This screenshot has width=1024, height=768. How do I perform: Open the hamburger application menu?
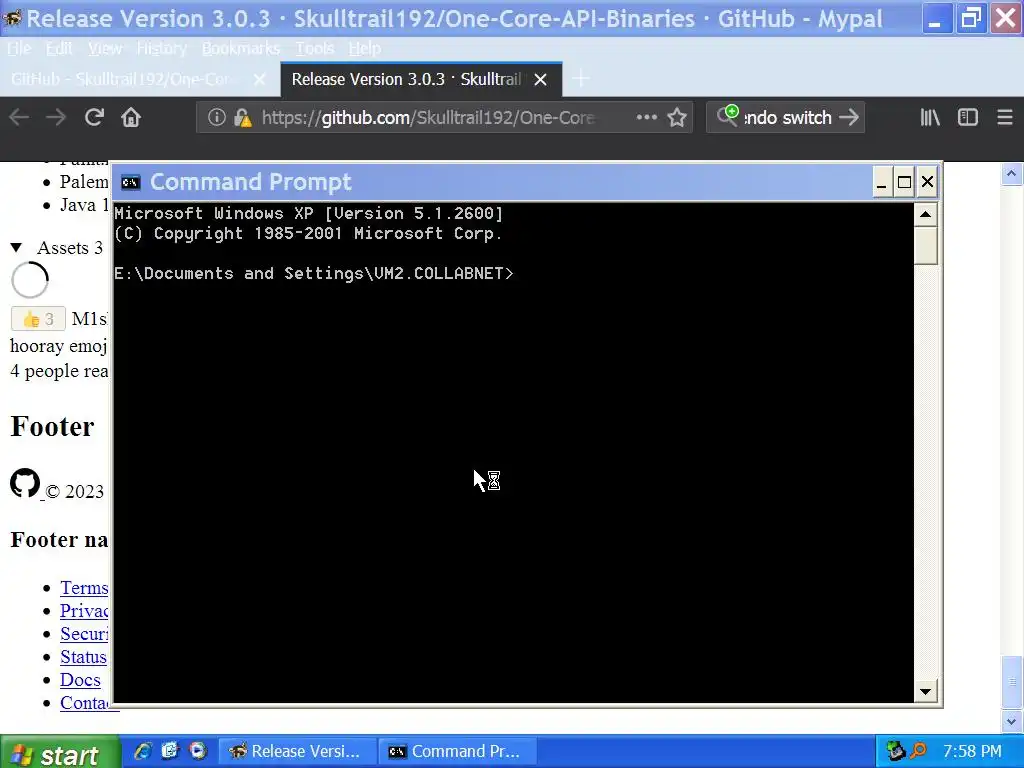click(x=1005, y=118)
